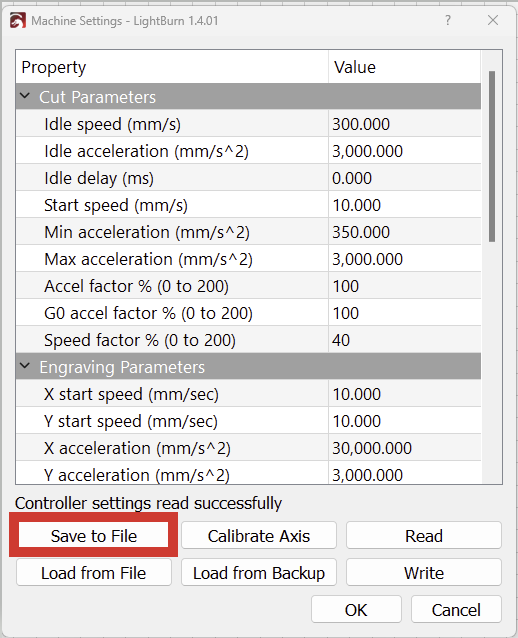Write settings to the controller

click(x=424, y=572)
